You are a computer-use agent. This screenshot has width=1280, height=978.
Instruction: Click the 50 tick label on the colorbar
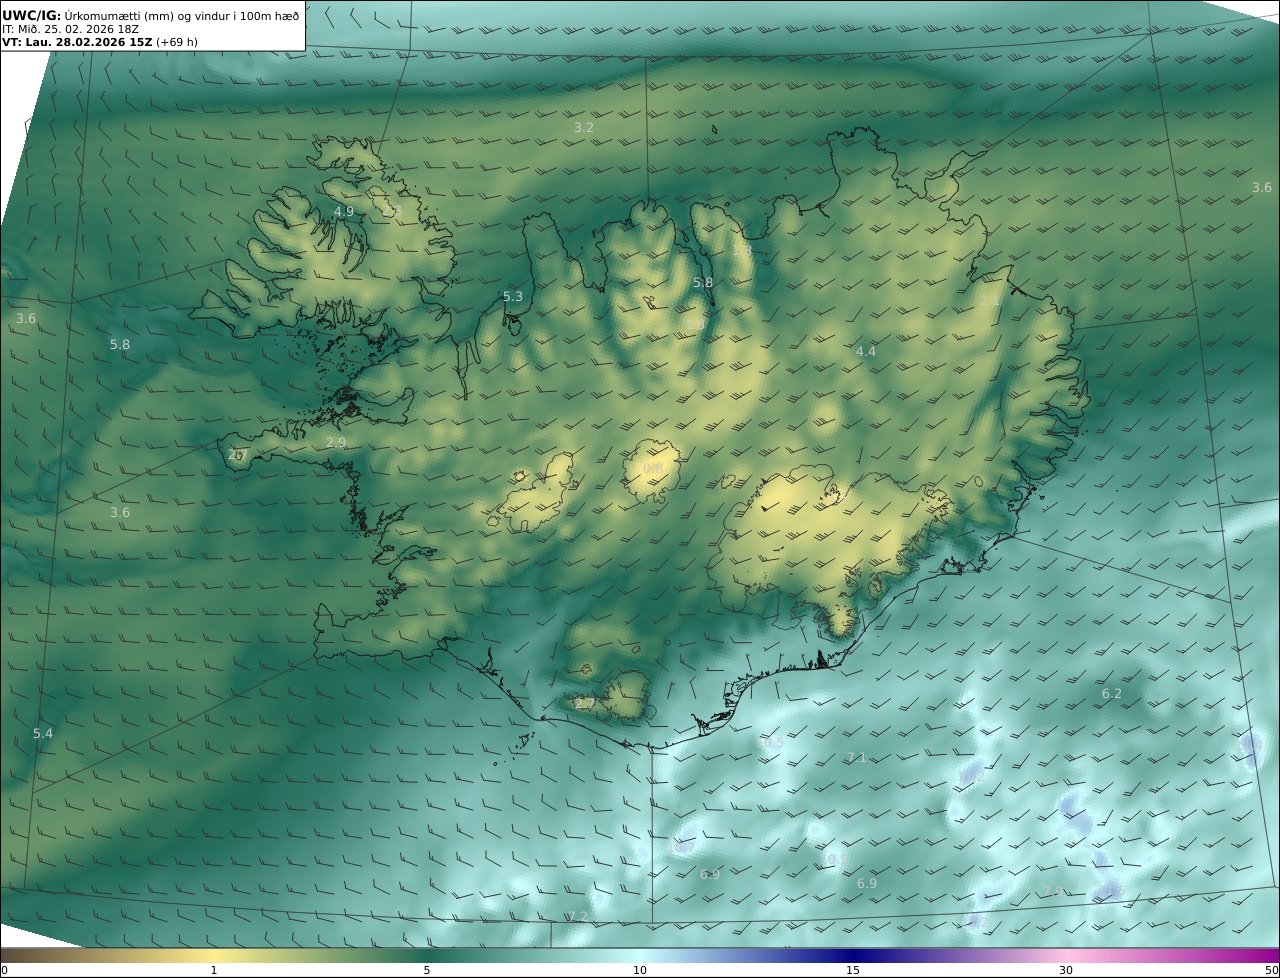click(1271, 970)
